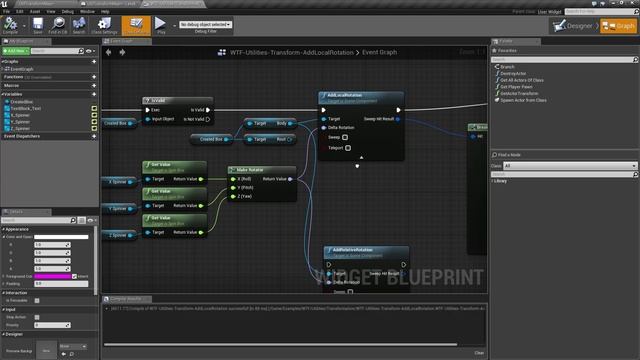Toggle visibility of X_Spinner variable
This screenshot has height=360, width=640.
click(x=94, y=115)
